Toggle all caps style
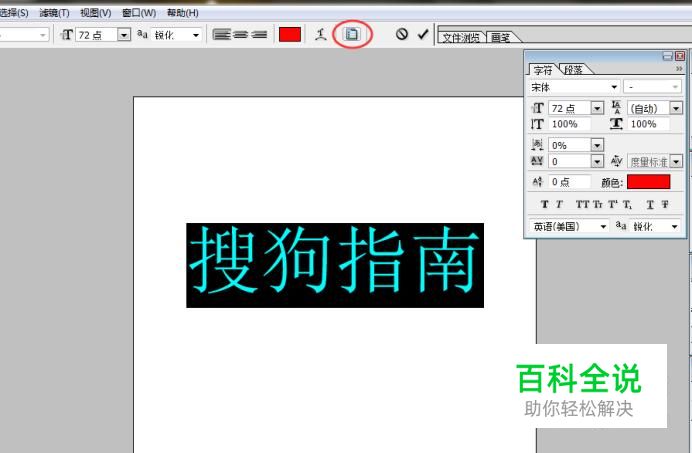 [x=583, y=204]
